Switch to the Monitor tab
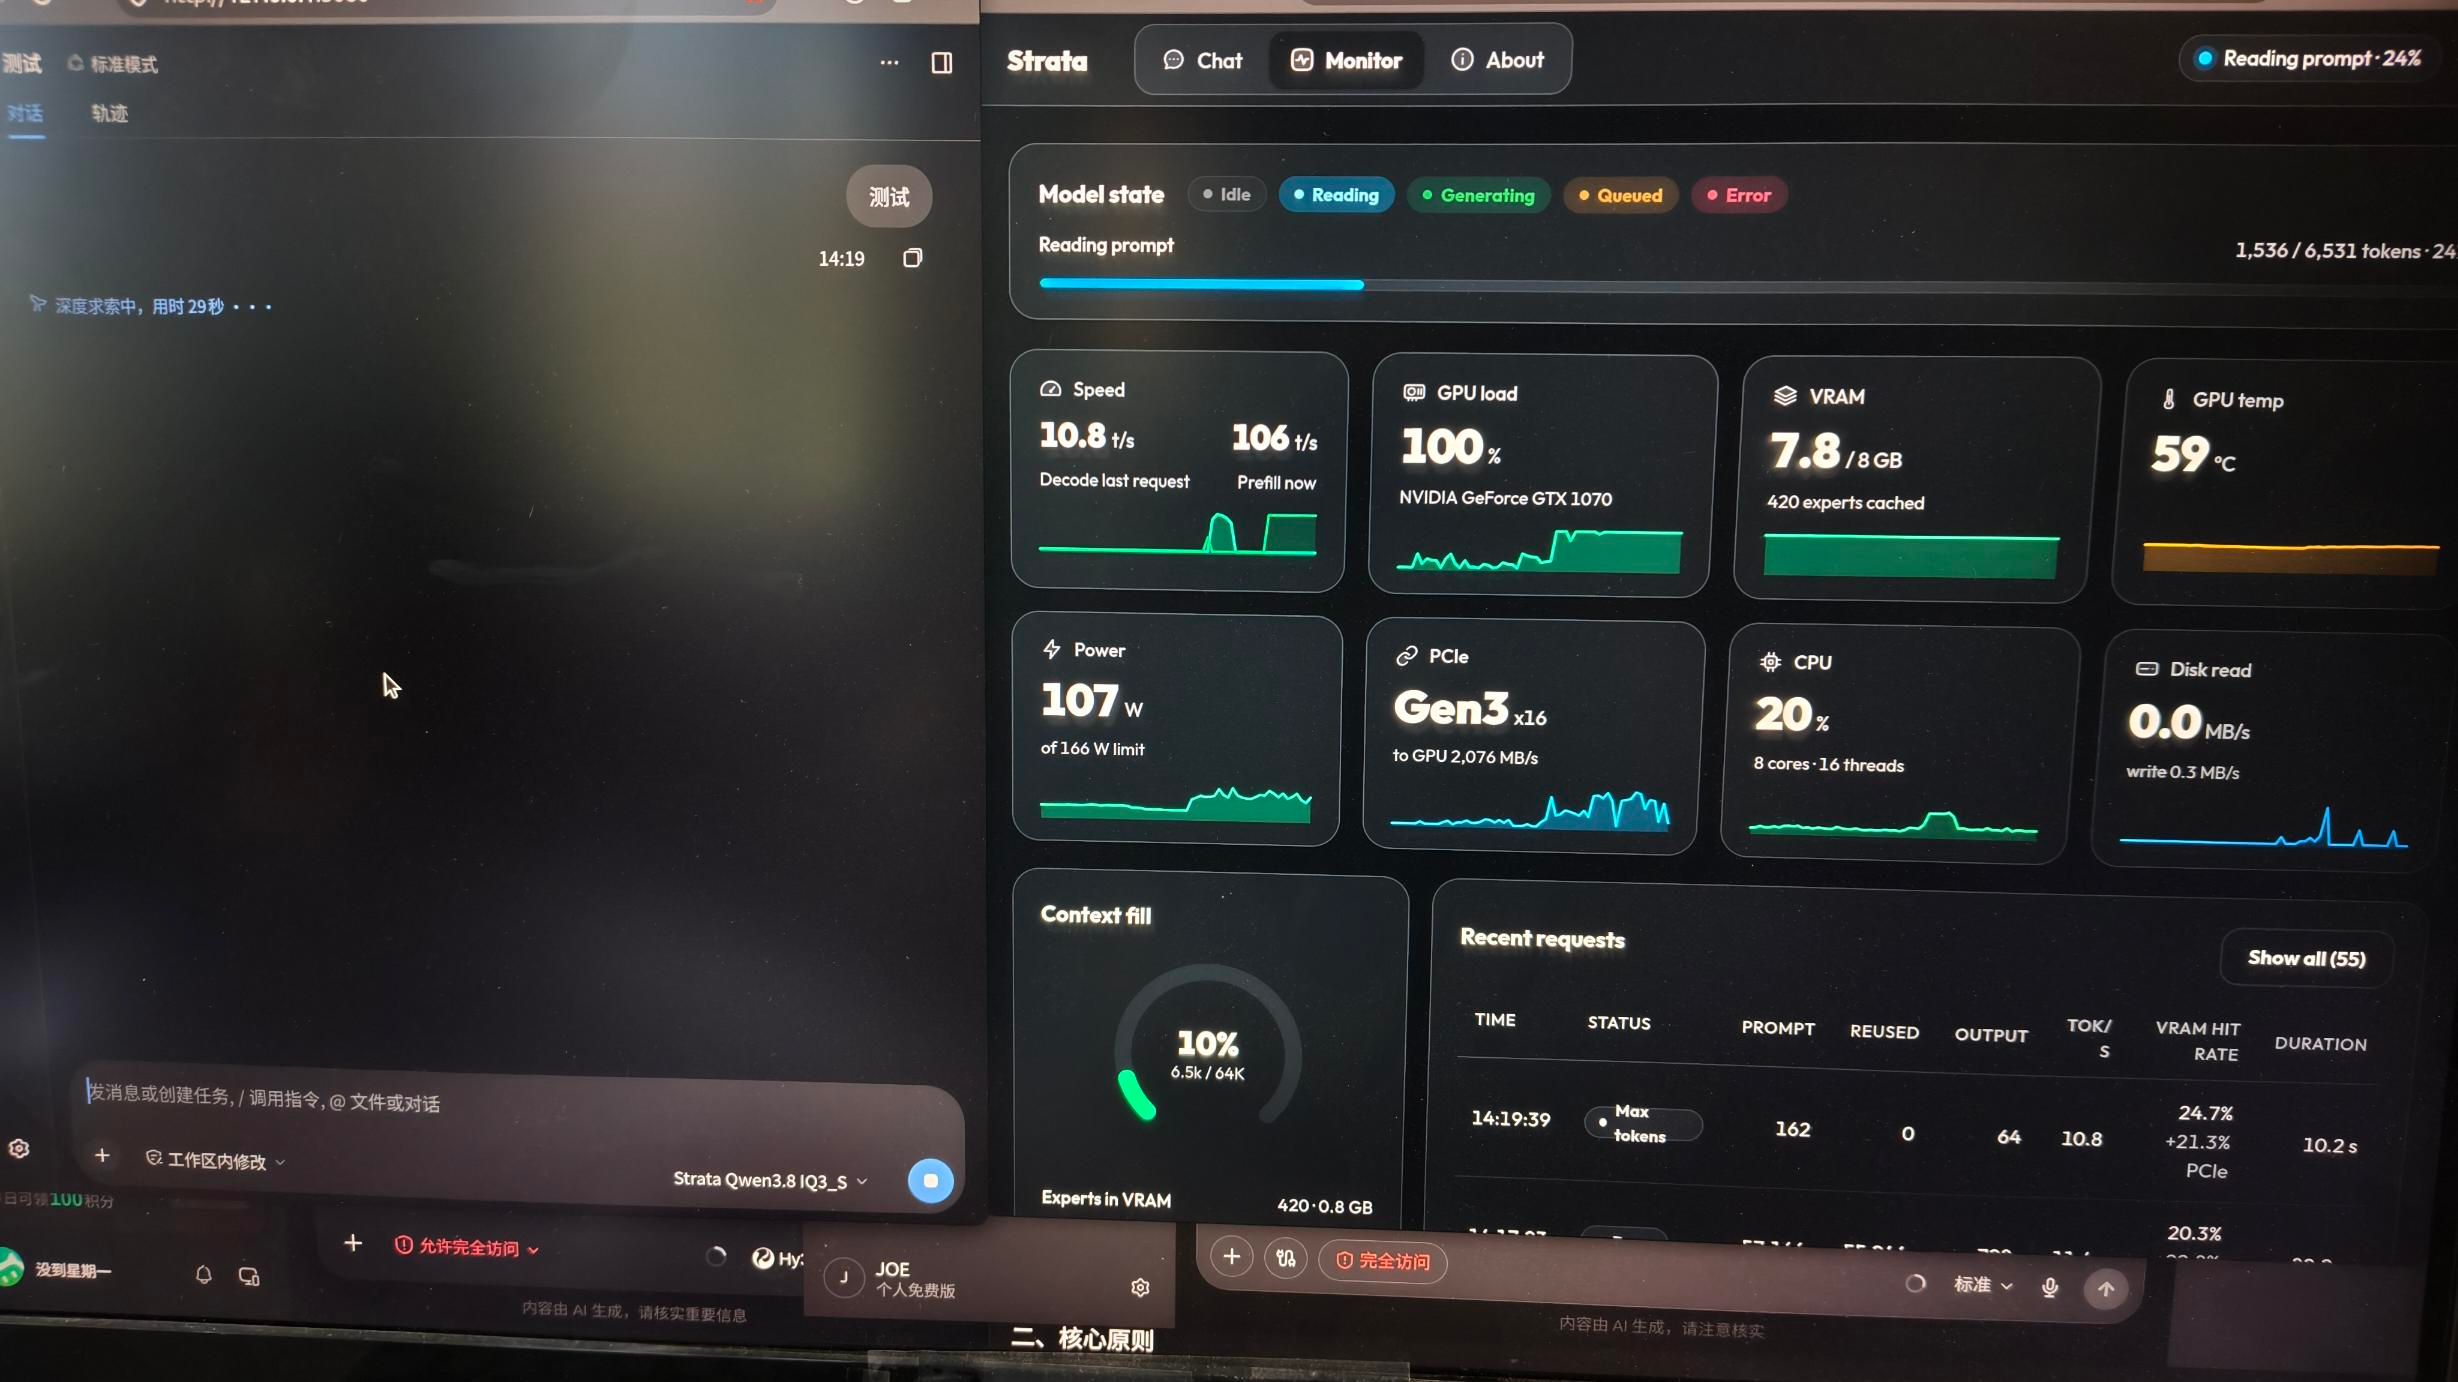The height and width of the screenshot is (1382, 2458). 1346,60
